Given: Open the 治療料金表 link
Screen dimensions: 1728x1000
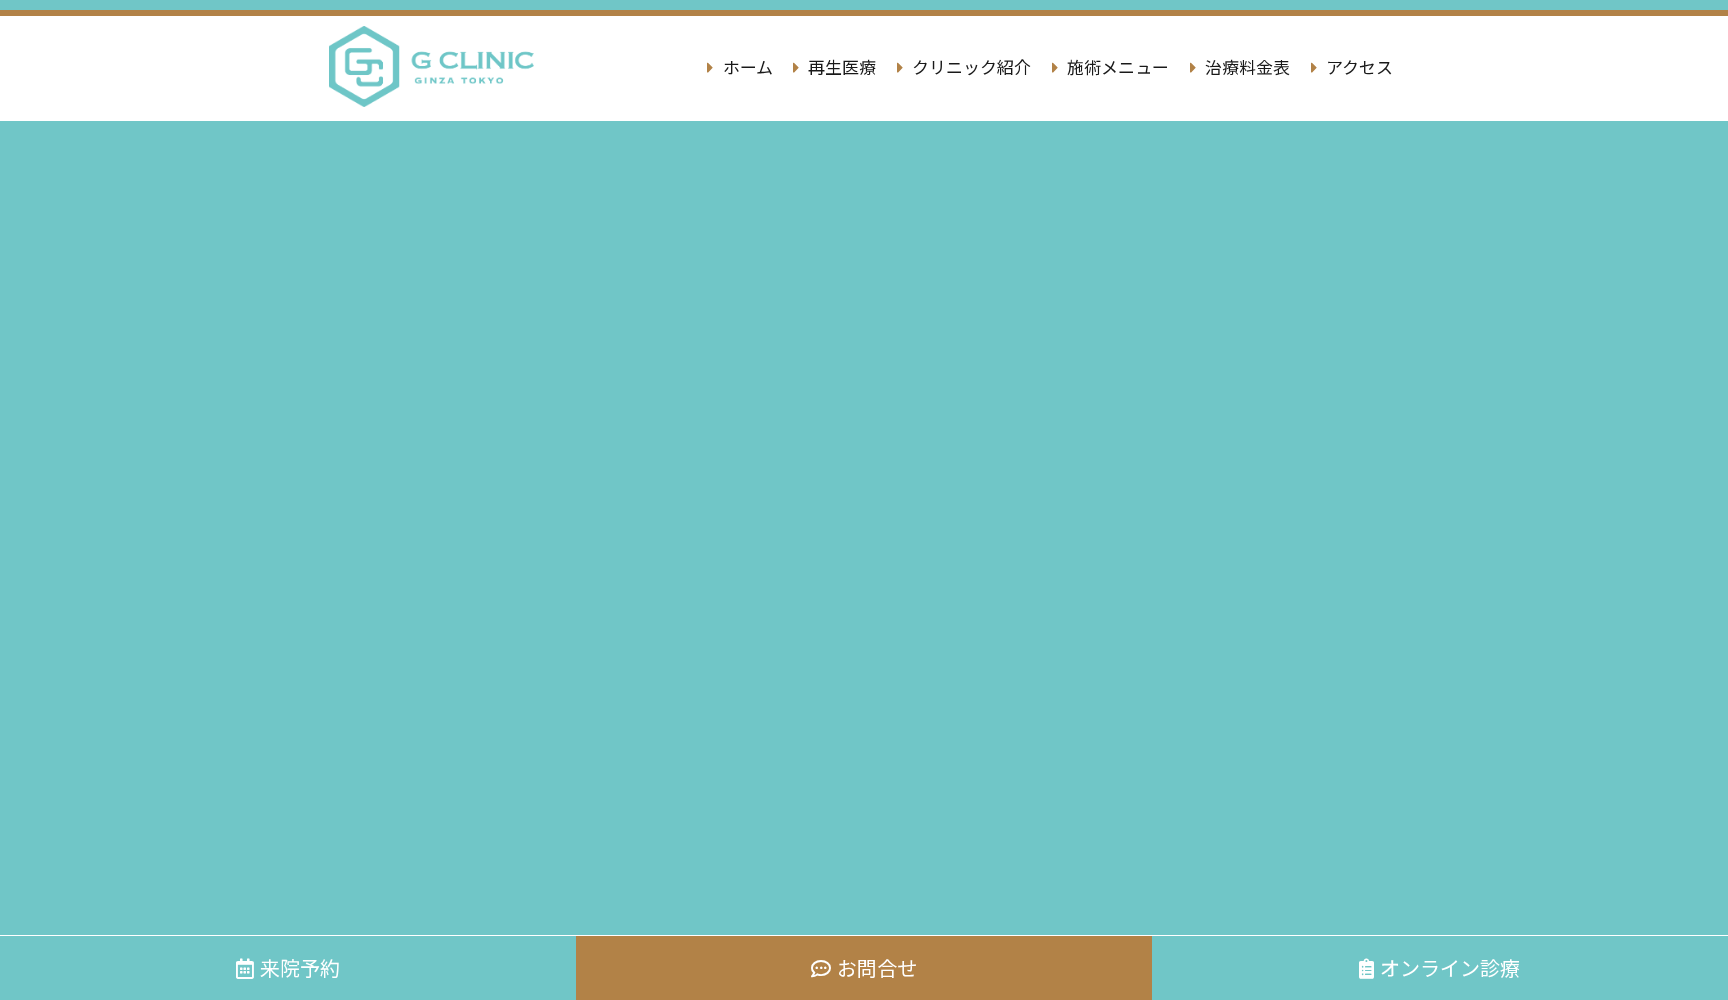Looking at the screenshot, I should point(1245,68).
